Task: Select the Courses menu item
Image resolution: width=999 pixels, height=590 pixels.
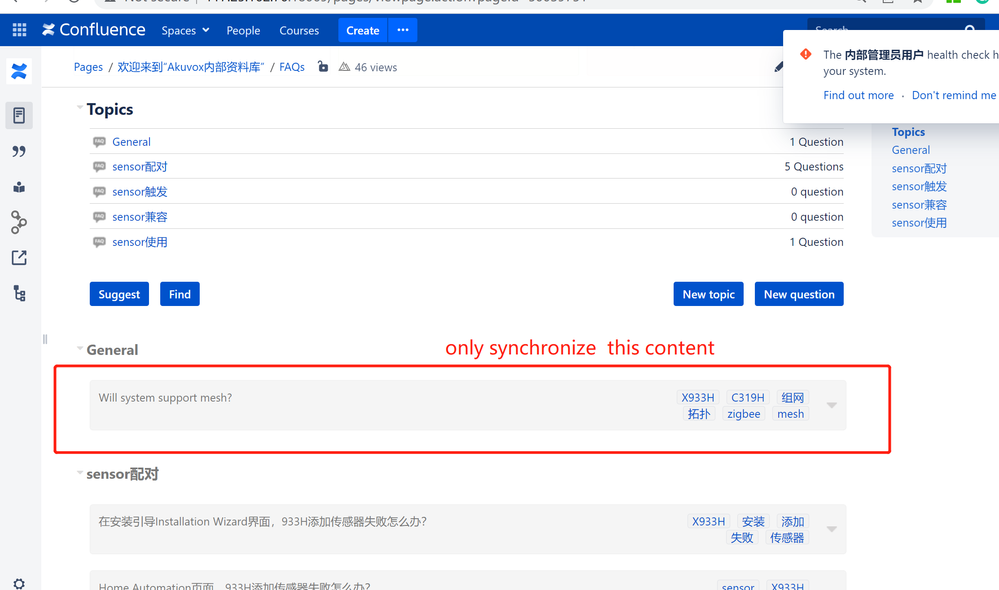Action: tap(298, 30)
